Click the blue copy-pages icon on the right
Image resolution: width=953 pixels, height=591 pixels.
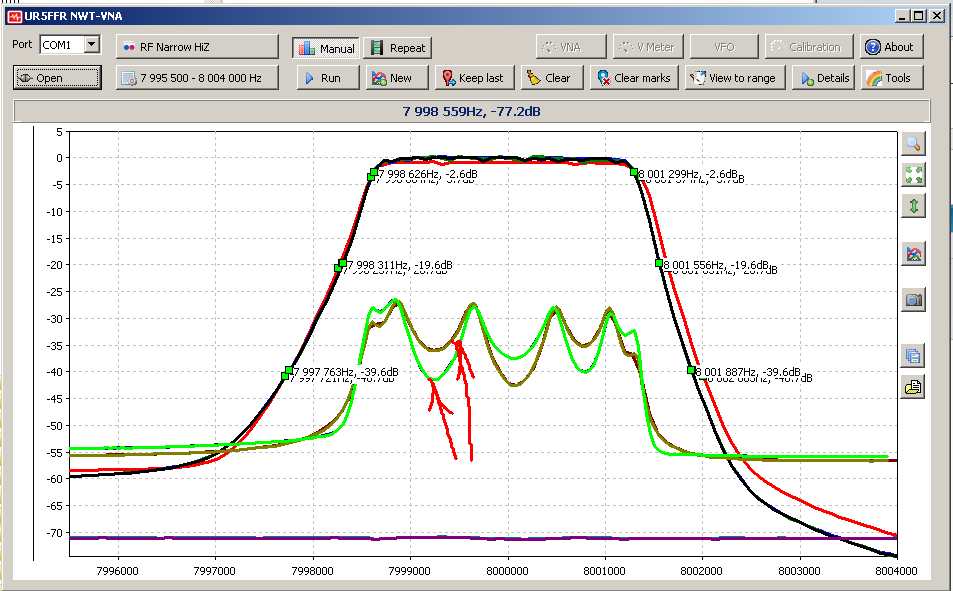(912, 355)
